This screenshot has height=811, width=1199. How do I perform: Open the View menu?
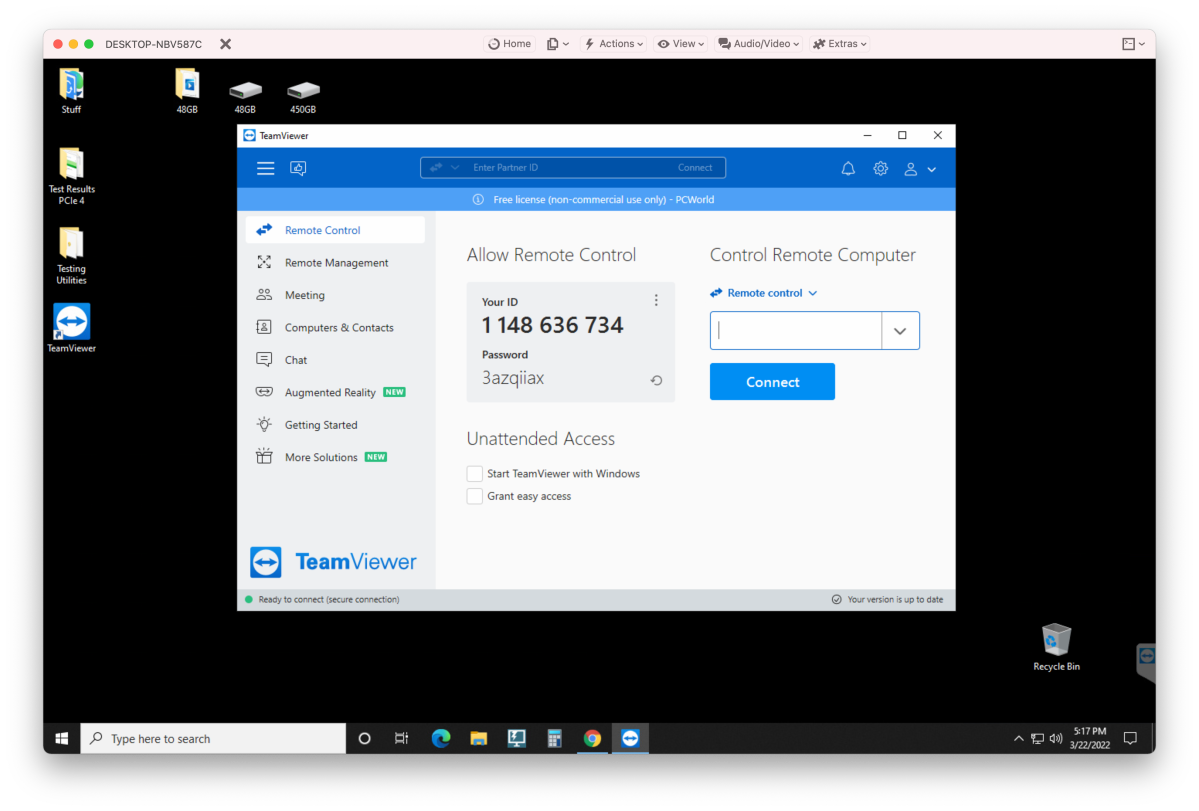(x=681, y=44)
